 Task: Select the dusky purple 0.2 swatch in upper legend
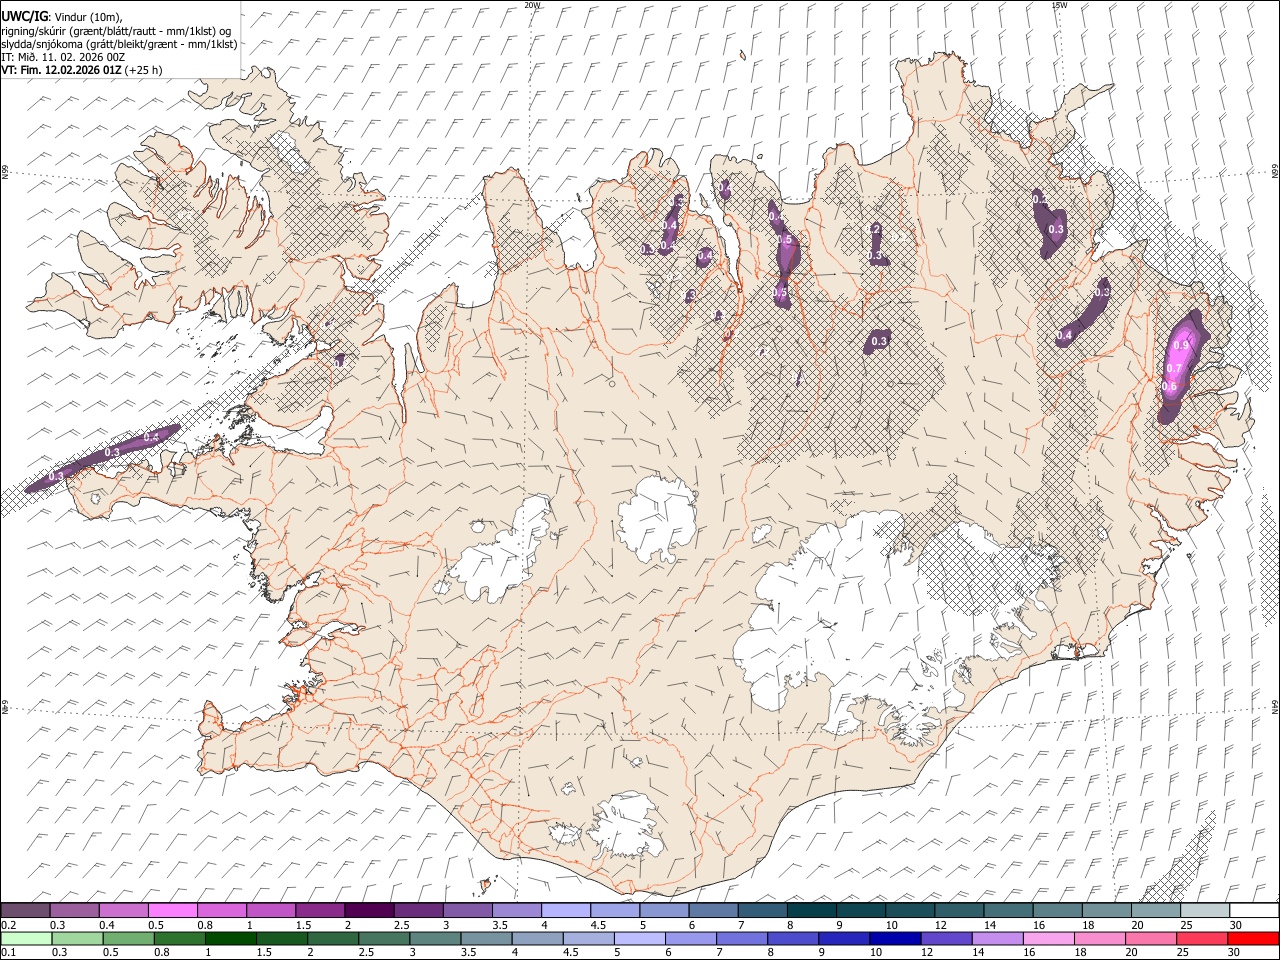click(x=25, y=910)
